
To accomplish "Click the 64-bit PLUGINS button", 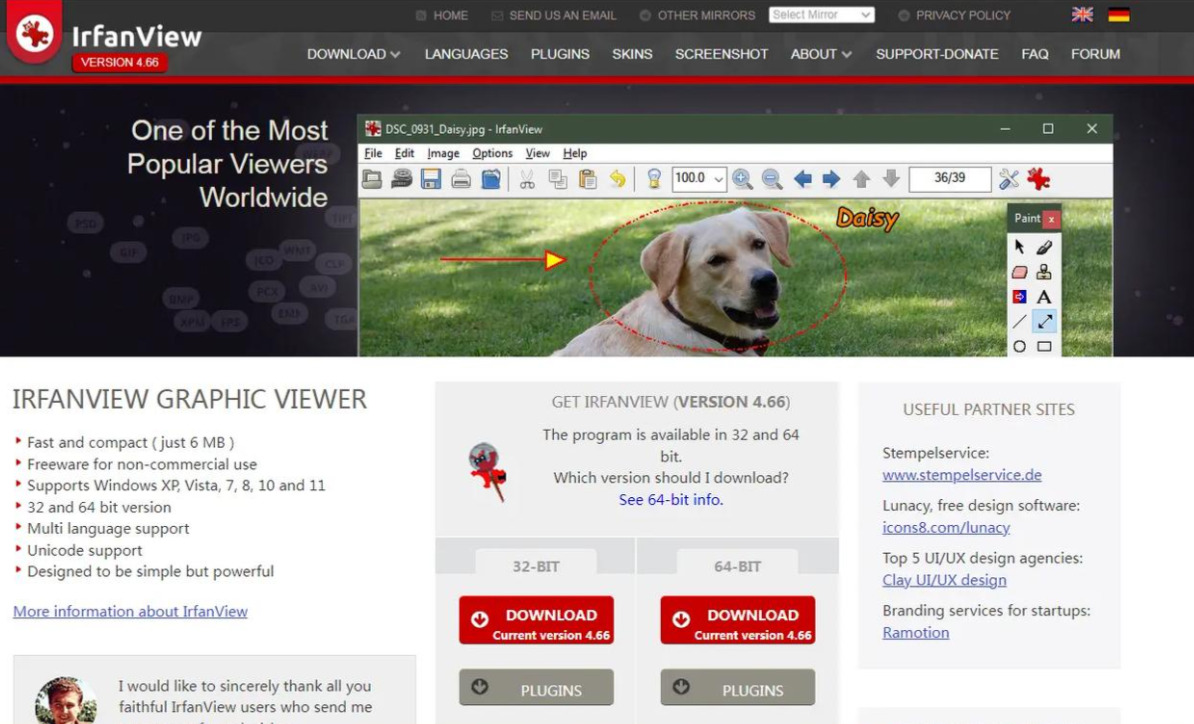I will click(738, 688).
